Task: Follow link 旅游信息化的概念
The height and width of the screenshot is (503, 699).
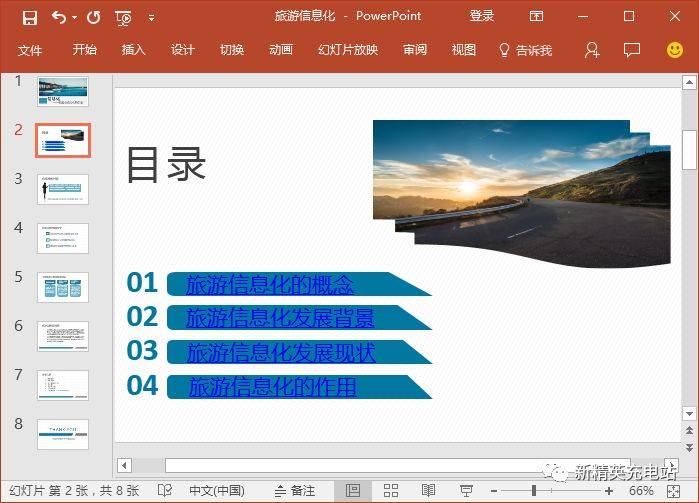Action: coord(270,284)
